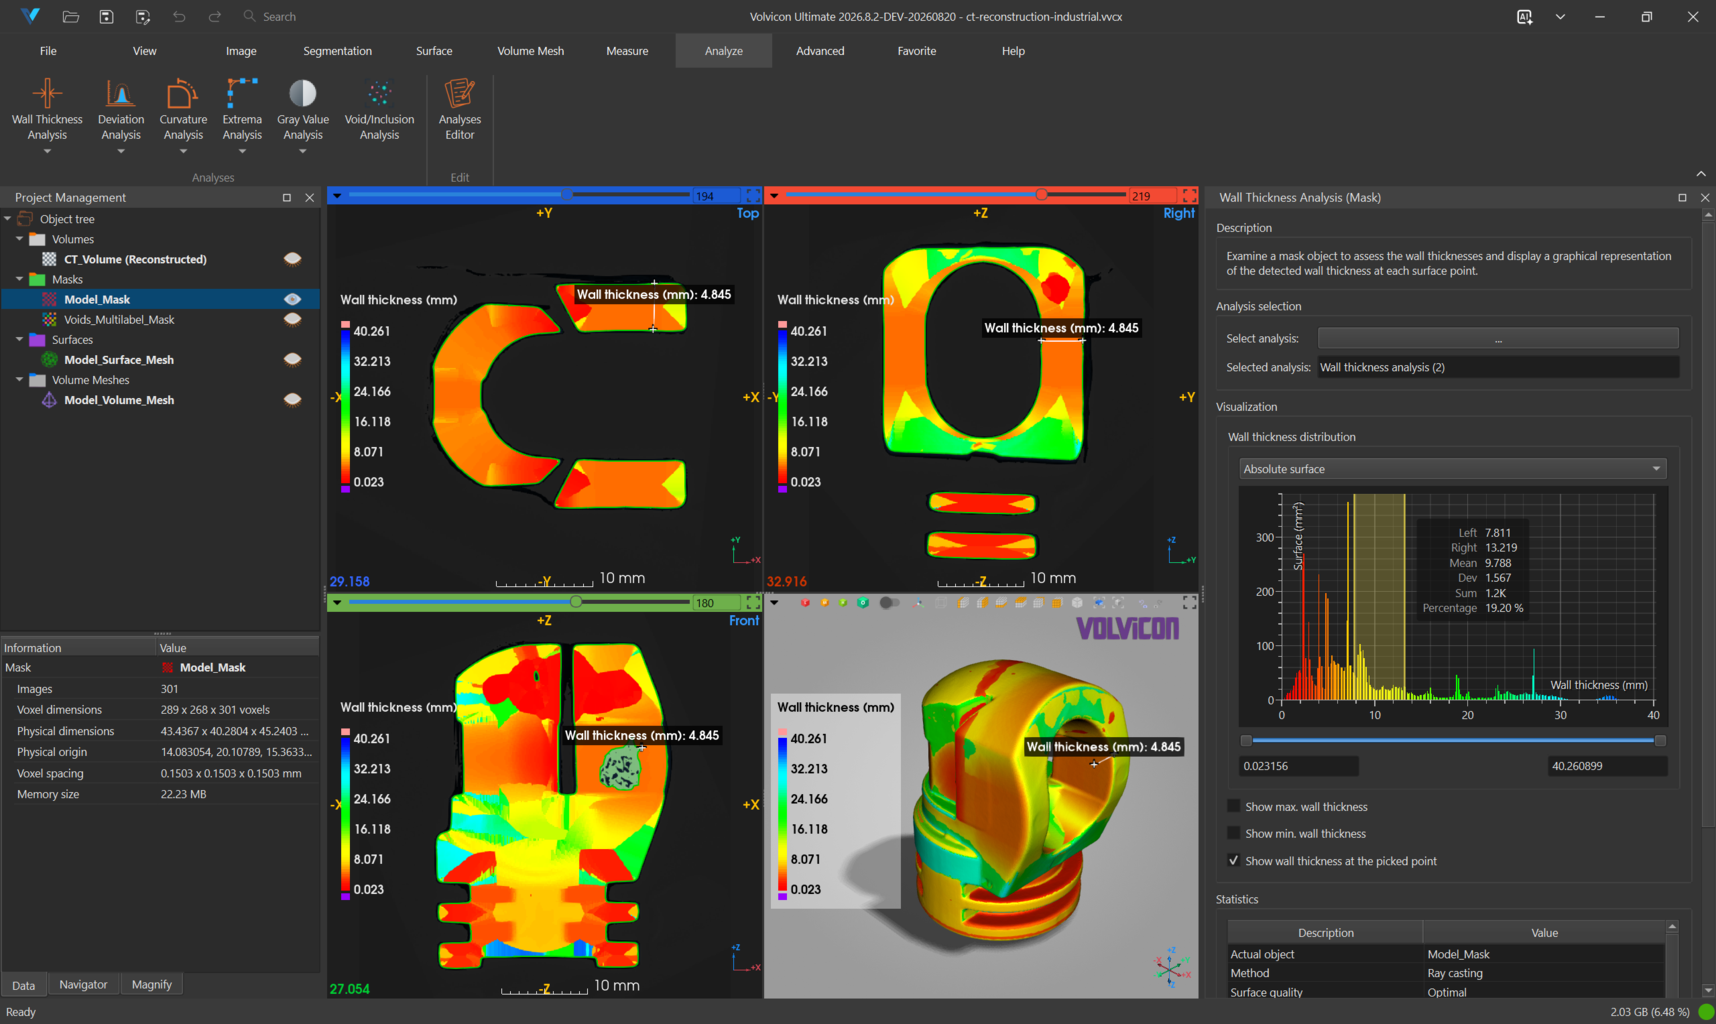Viewport: 1716px width, 1024px height.
Task: Switch to the Magnify tab
Action: pos(152,985)
